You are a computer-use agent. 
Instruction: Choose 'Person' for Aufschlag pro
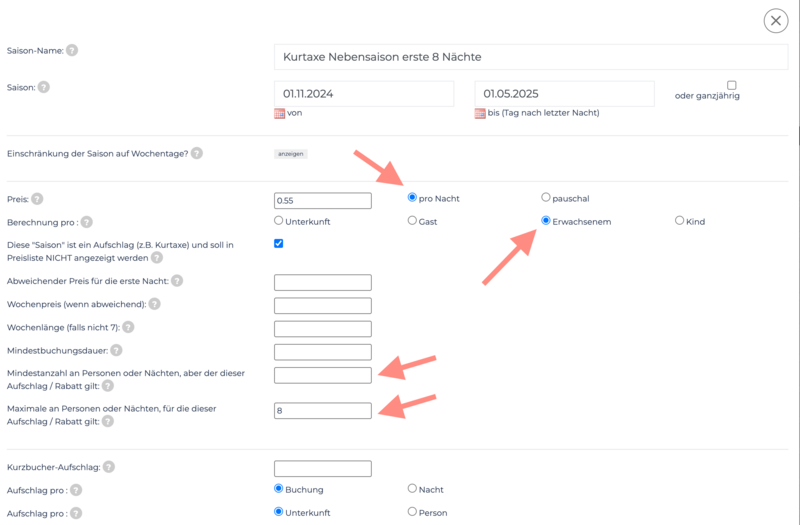[x=412, y=512]
